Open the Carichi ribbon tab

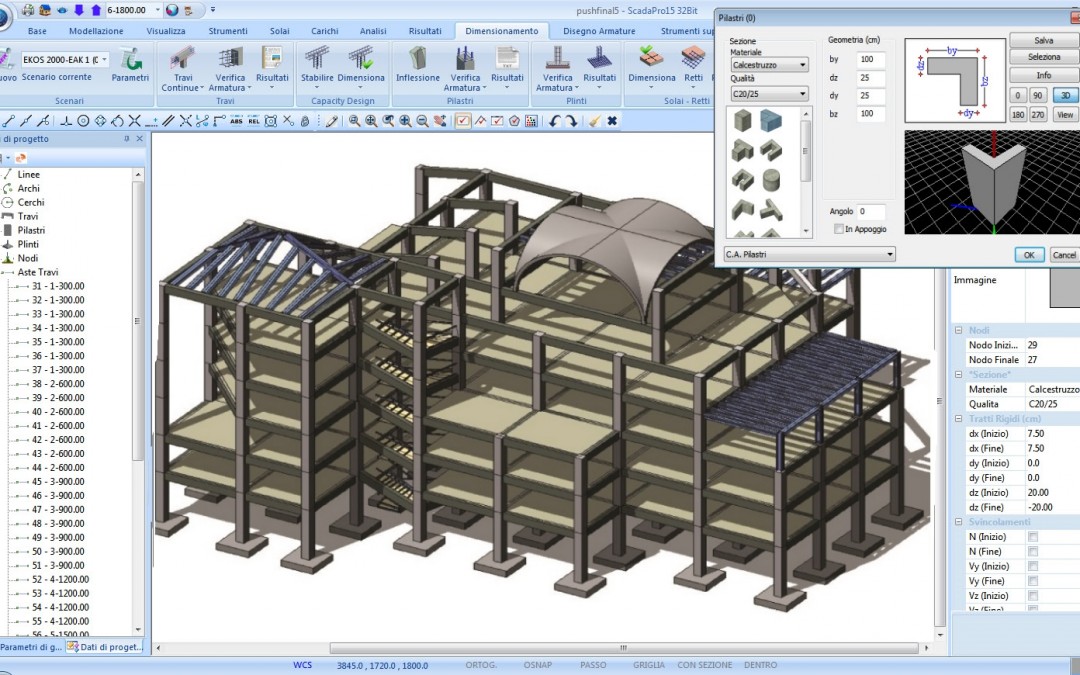[x=324, y=31]
